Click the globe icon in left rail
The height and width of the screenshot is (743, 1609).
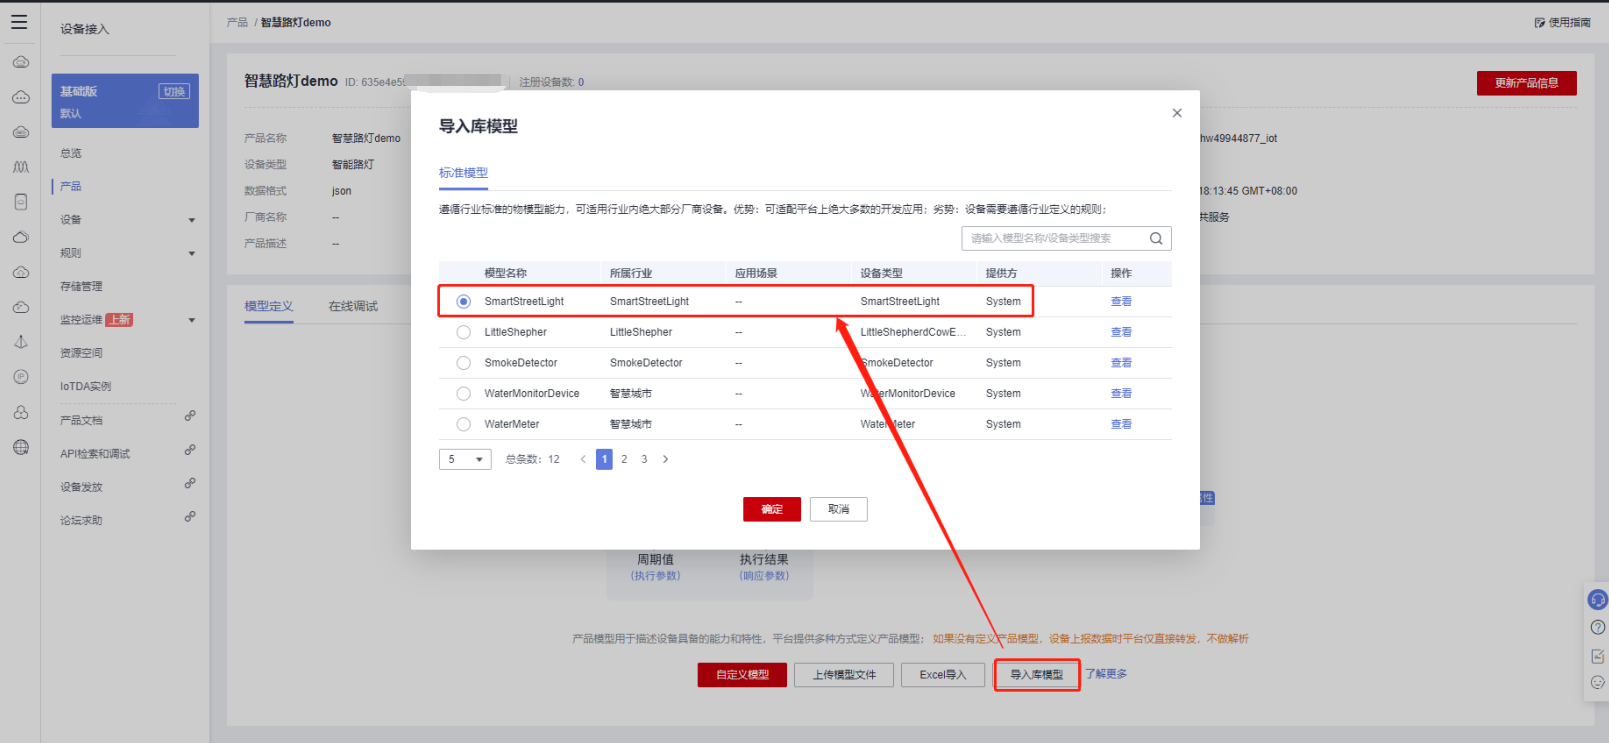point(20,447)
